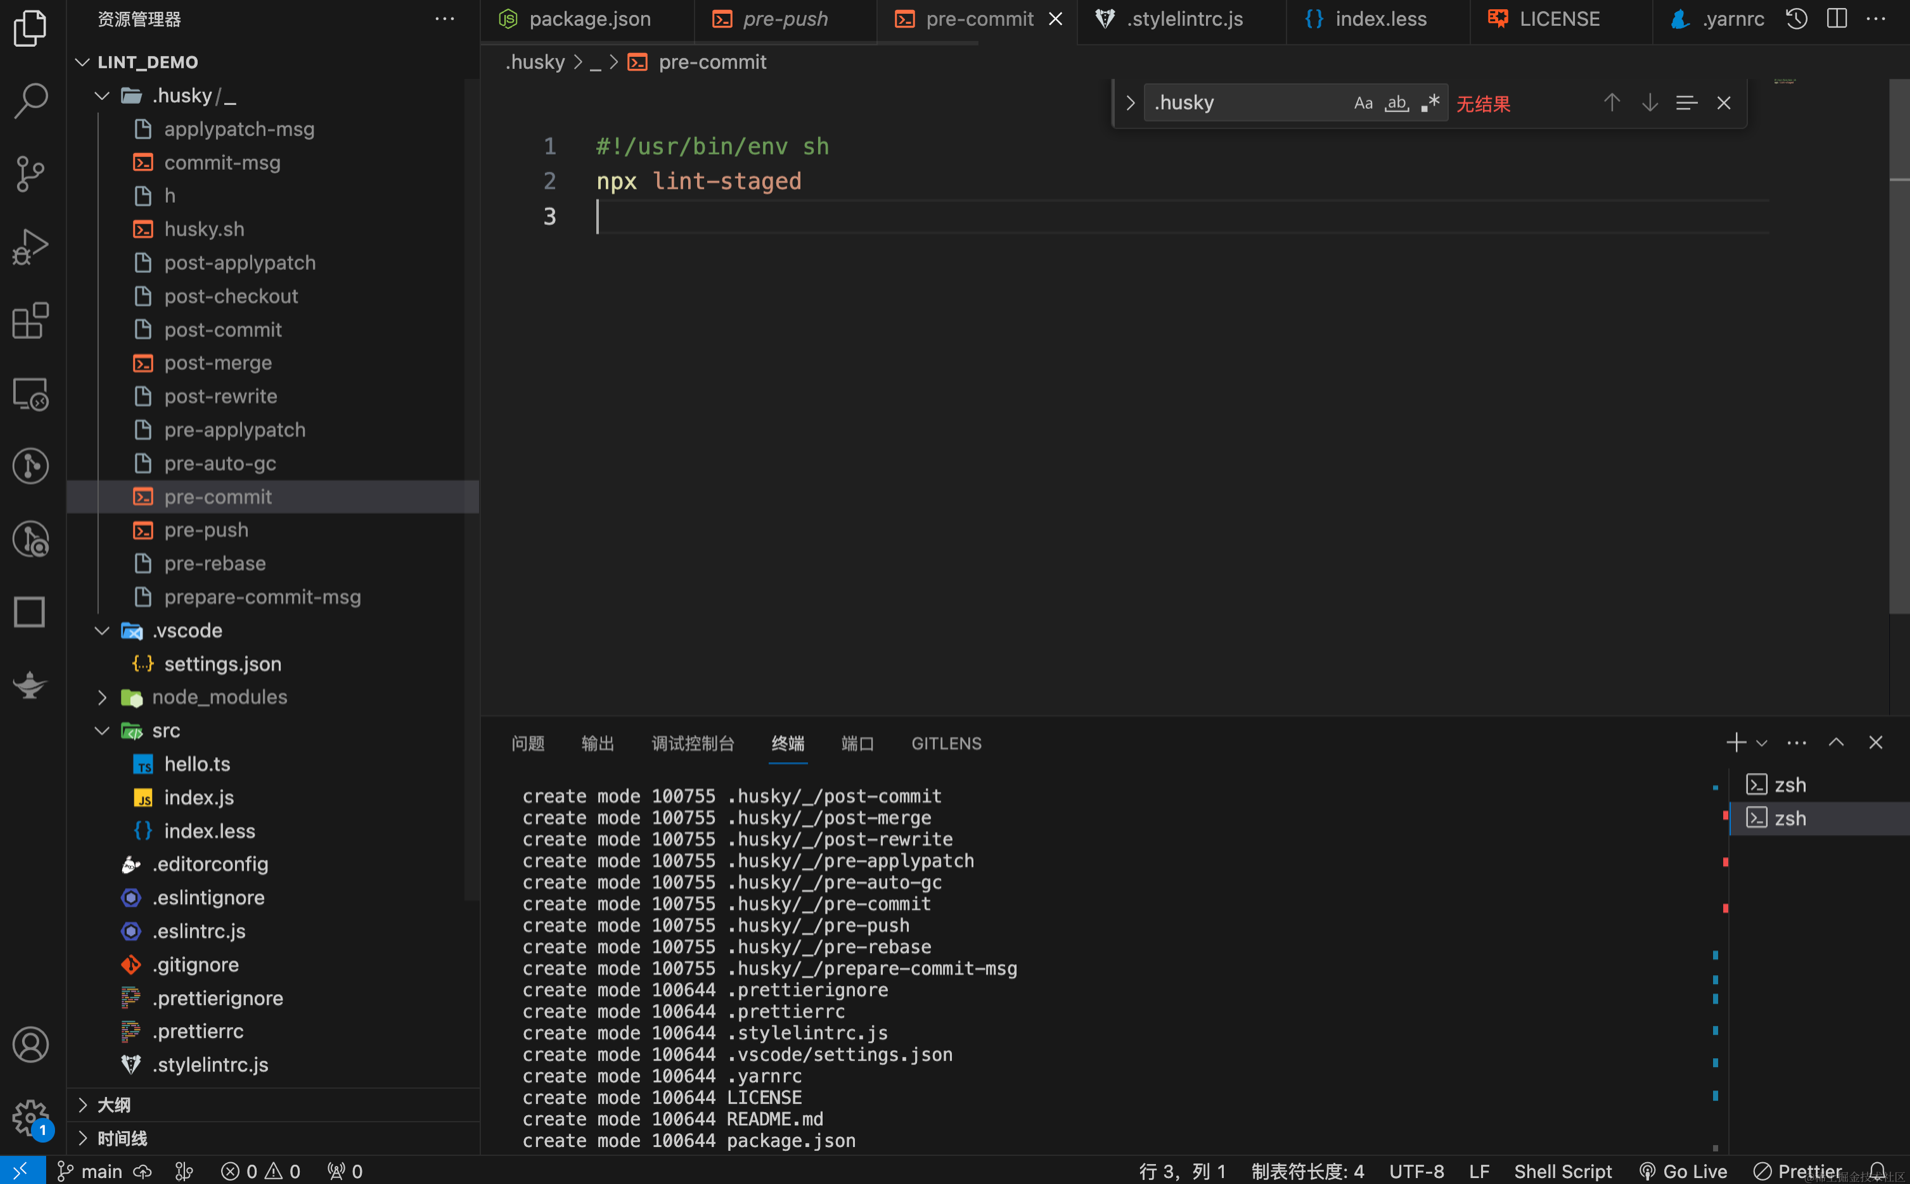Split the editor to the right
1910x1184 pixels.
[x=1837, y=19]
